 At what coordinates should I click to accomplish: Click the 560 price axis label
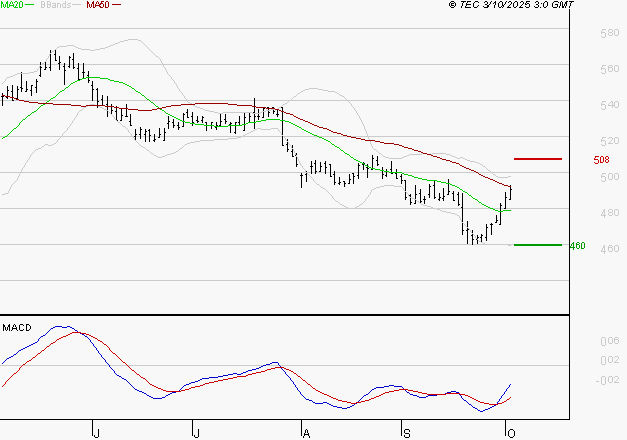point(610,69)
